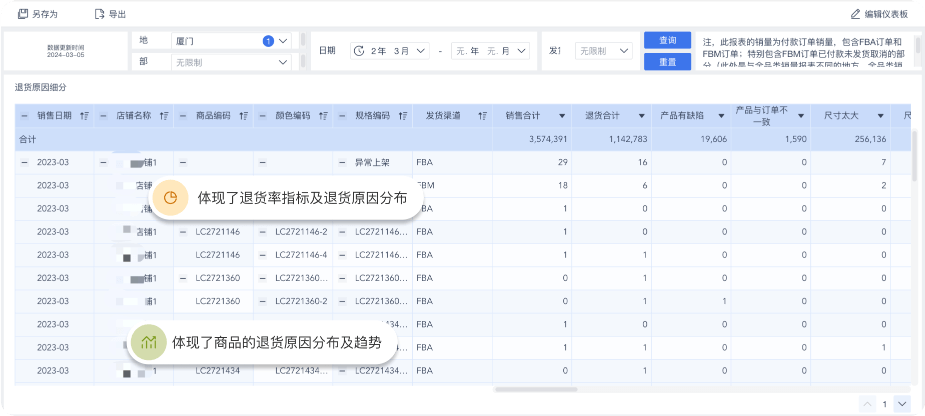Click the sort icon beside 销售日期
The image size is (925, 416).
84,116
